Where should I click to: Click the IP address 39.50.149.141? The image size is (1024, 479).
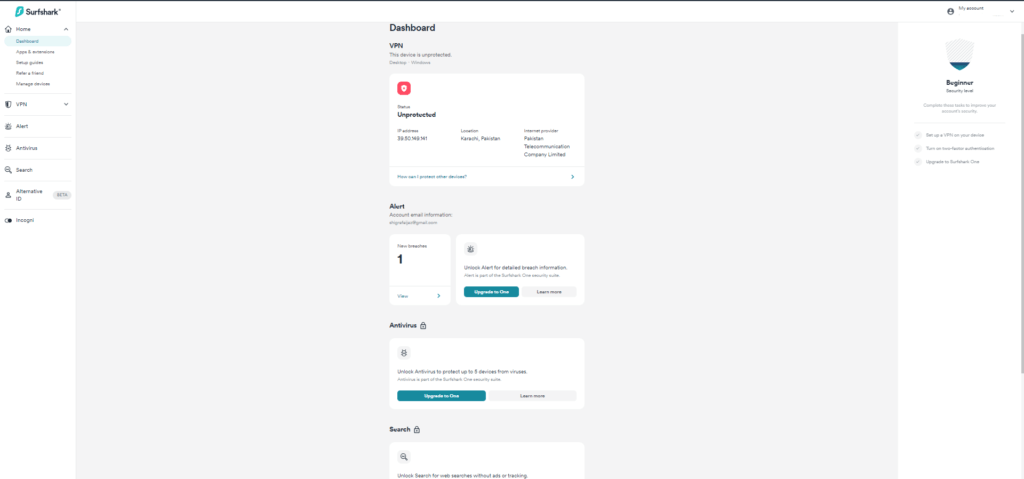[x=412, y=139]
